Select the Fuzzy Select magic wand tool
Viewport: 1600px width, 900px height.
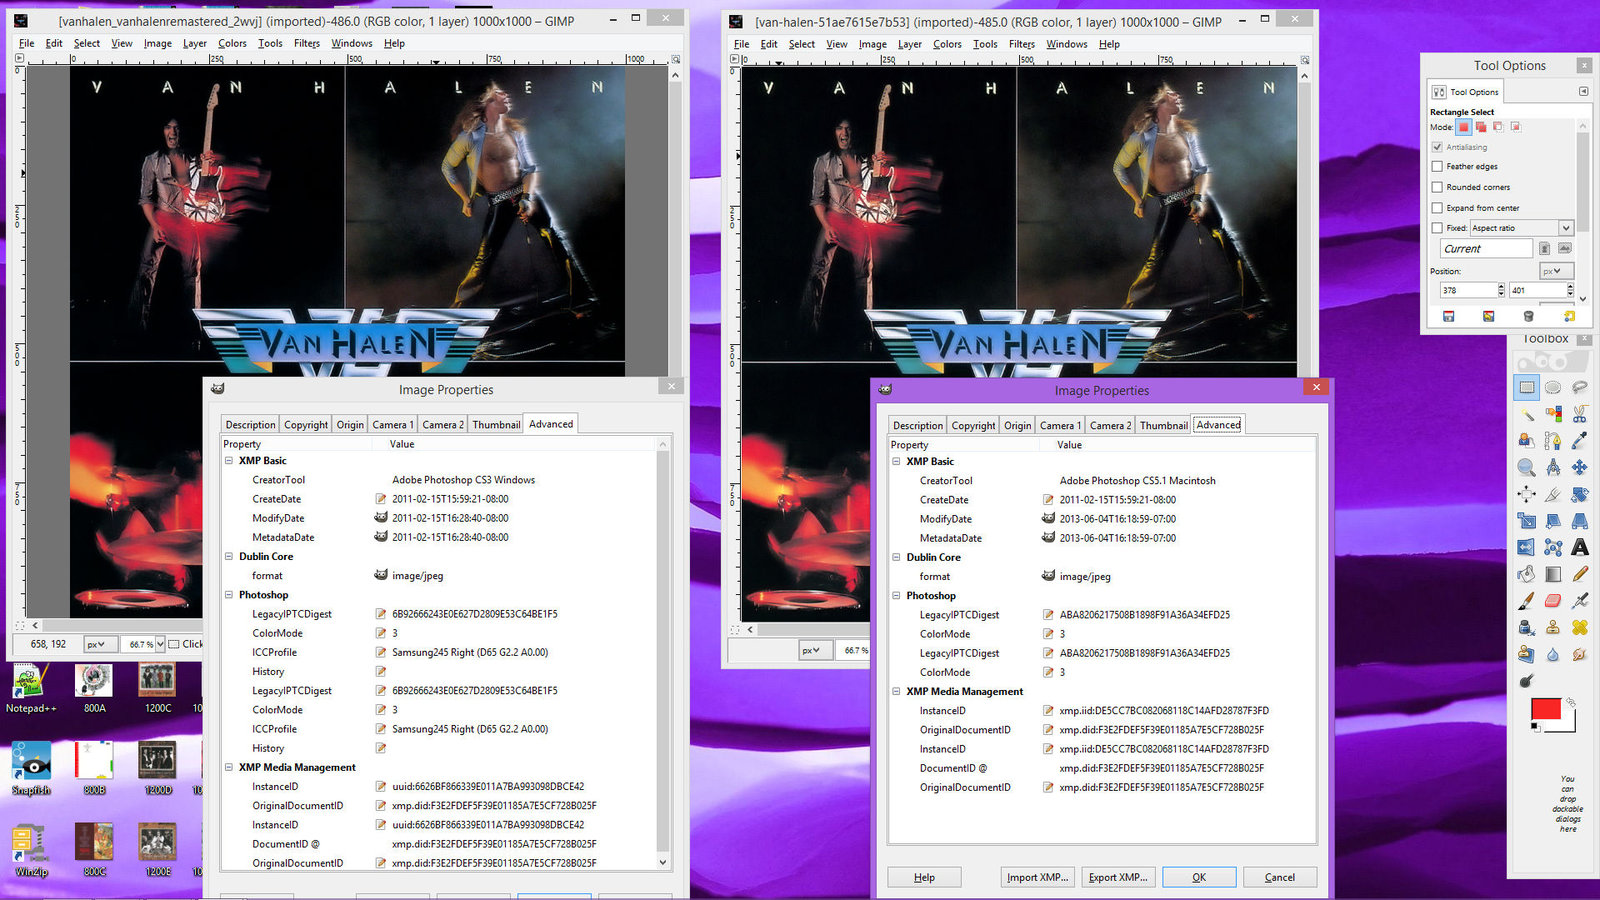tap(1526, 414)
